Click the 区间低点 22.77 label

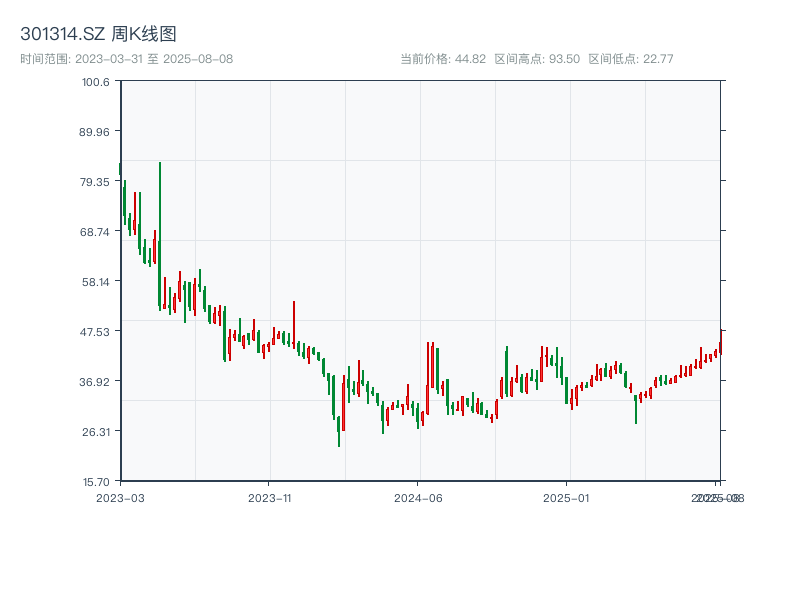pyautogui.click(x=631, y=59)
